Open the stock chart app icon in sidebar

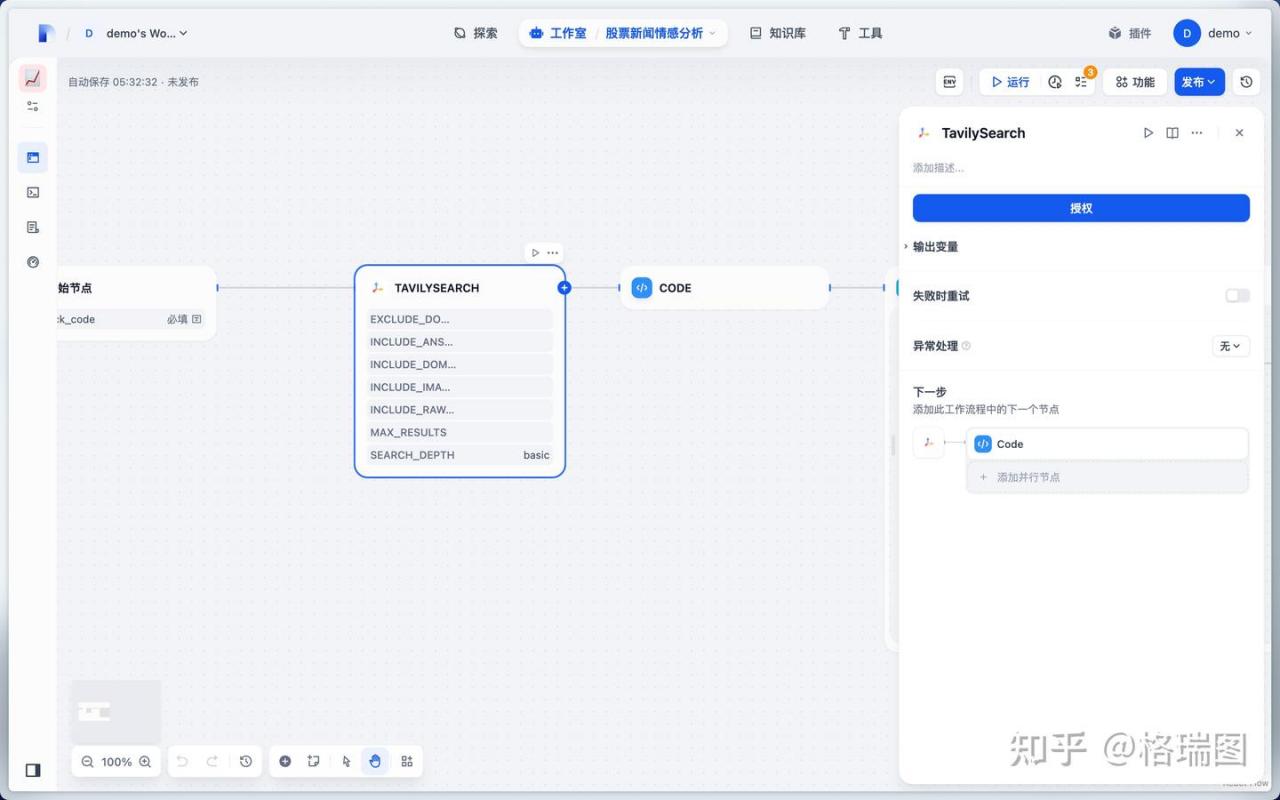pos(33,78)
